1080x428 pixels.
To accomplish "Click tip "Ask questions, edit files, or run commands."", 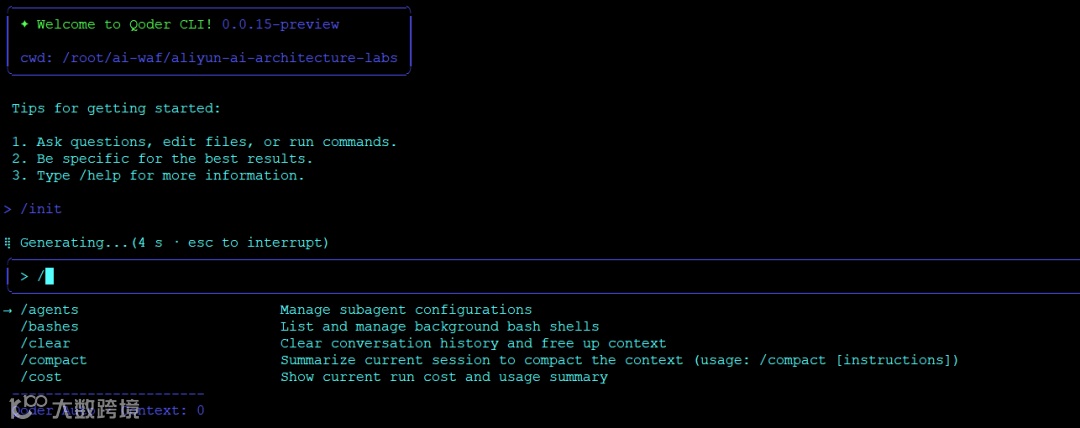I will click(216, 142).
